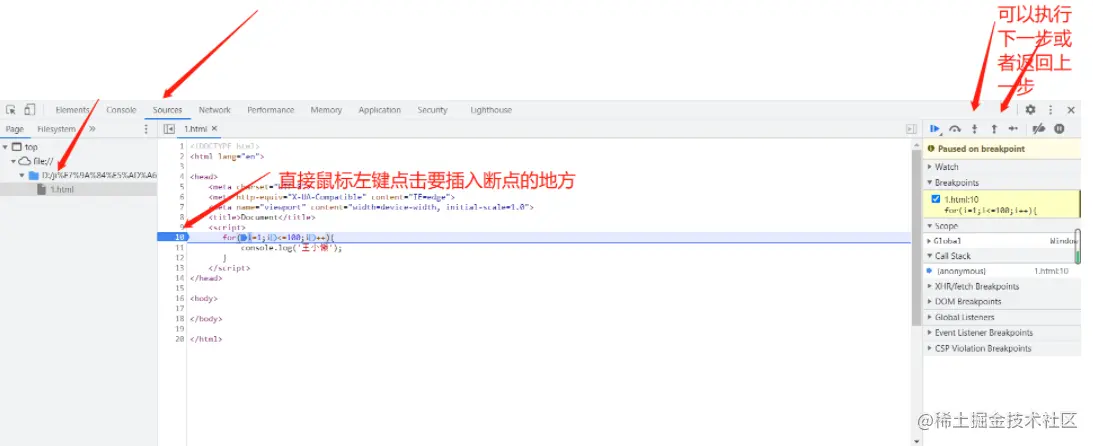1093x446 pixels.
Task: Expand the Global scope entry
Action: coord(929,240)
